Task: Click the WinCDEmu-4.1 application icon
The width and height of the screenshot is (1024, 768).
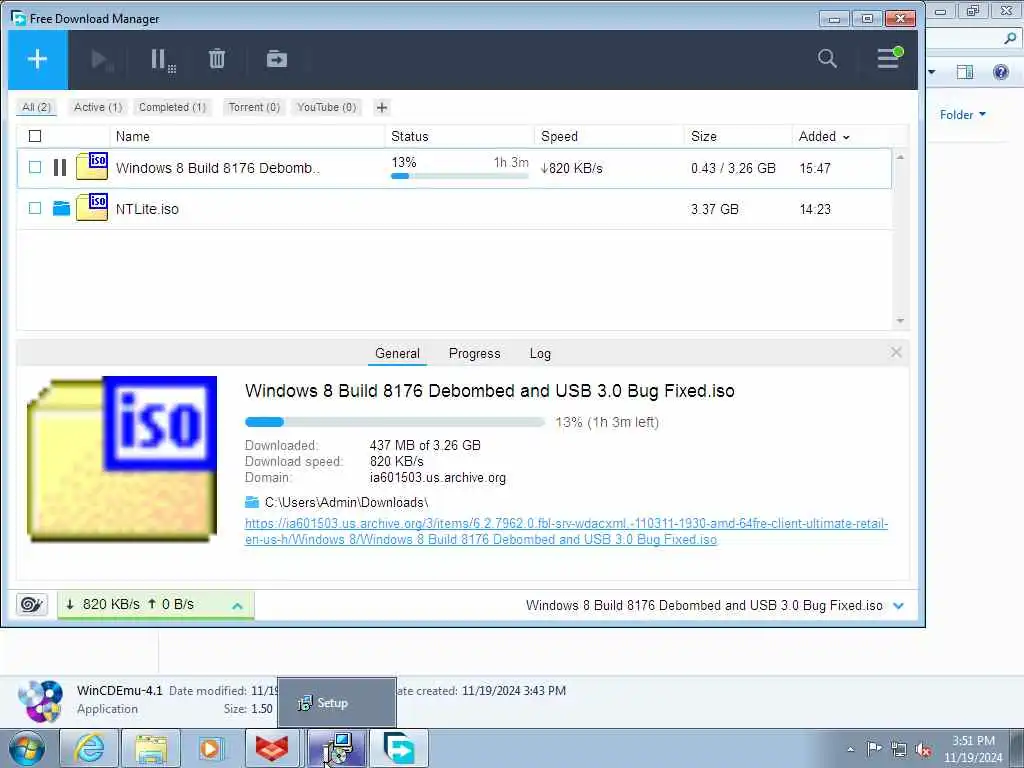Action: pyautogui.click(x=41, y=701)
